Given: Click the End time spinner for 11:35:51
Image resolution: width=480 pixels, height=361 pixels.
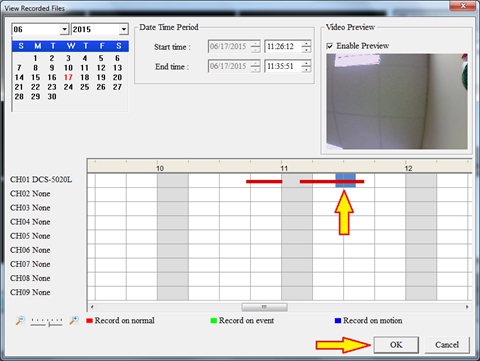Looking at the screenshot, I should (x=306, y=66).
